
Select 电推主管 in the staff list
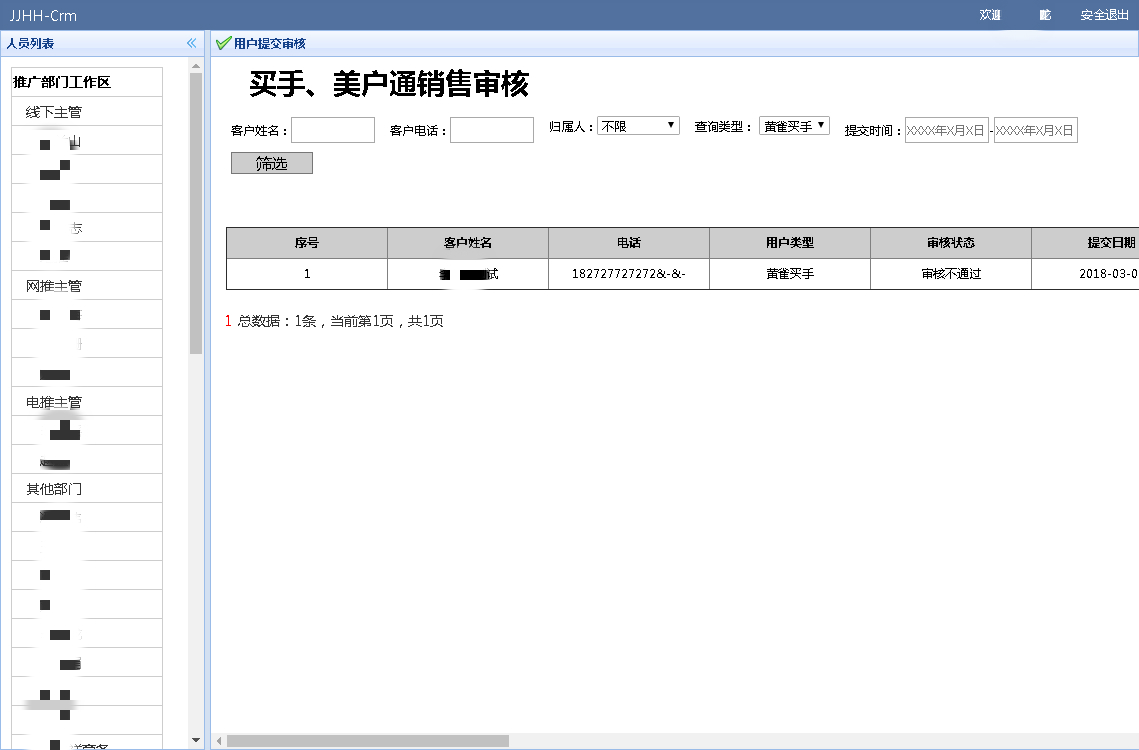click(x=53, y=401)
